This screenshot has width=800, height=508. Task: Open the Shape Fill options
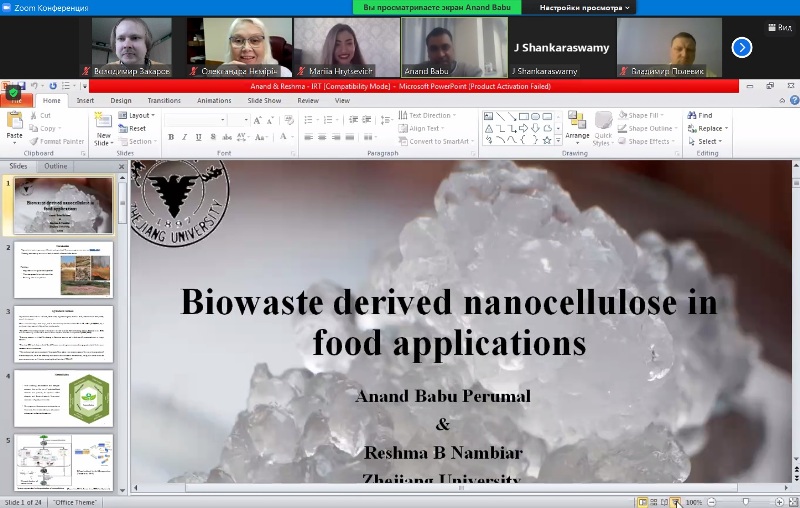tap(641, 115)
